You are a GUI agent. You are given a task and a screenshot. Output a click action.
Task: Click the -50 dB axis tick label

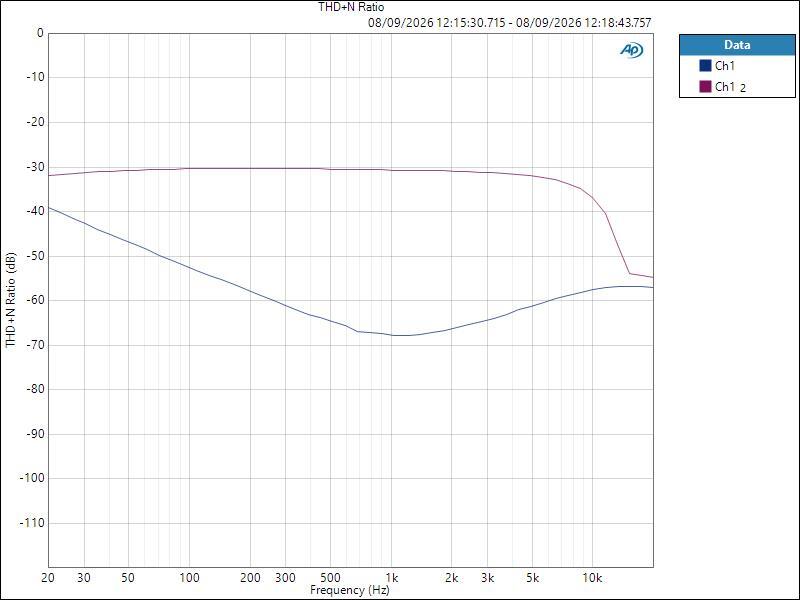tap(35, 256)
